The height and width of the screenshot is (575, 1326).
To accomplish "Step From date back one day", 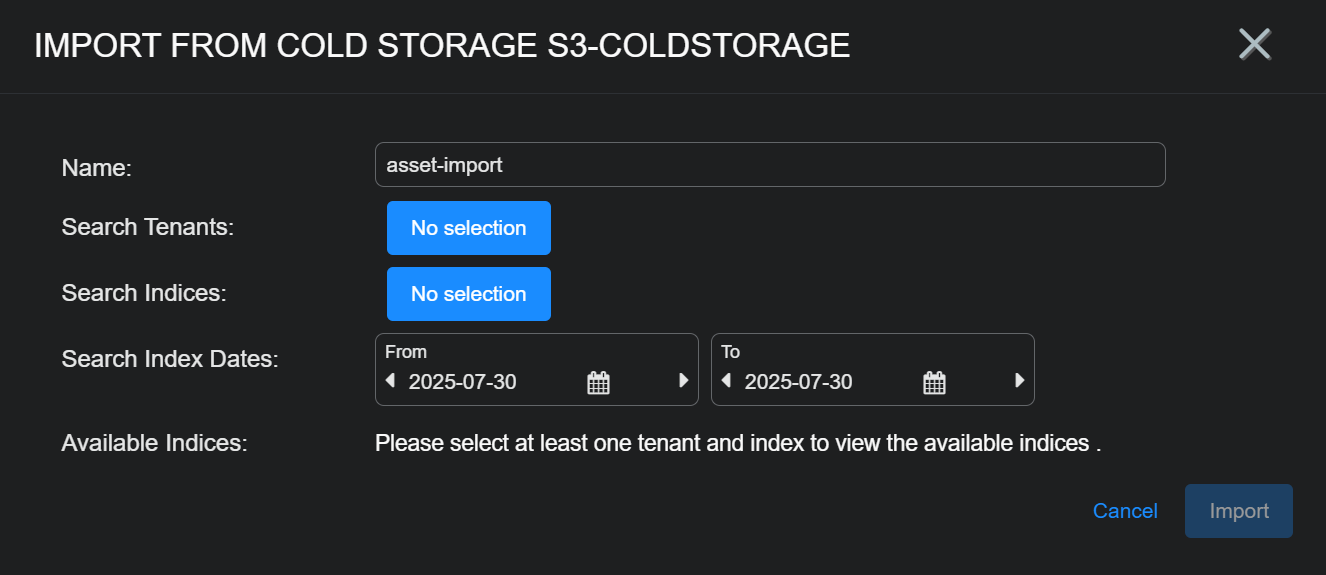I will pos(390,381).
